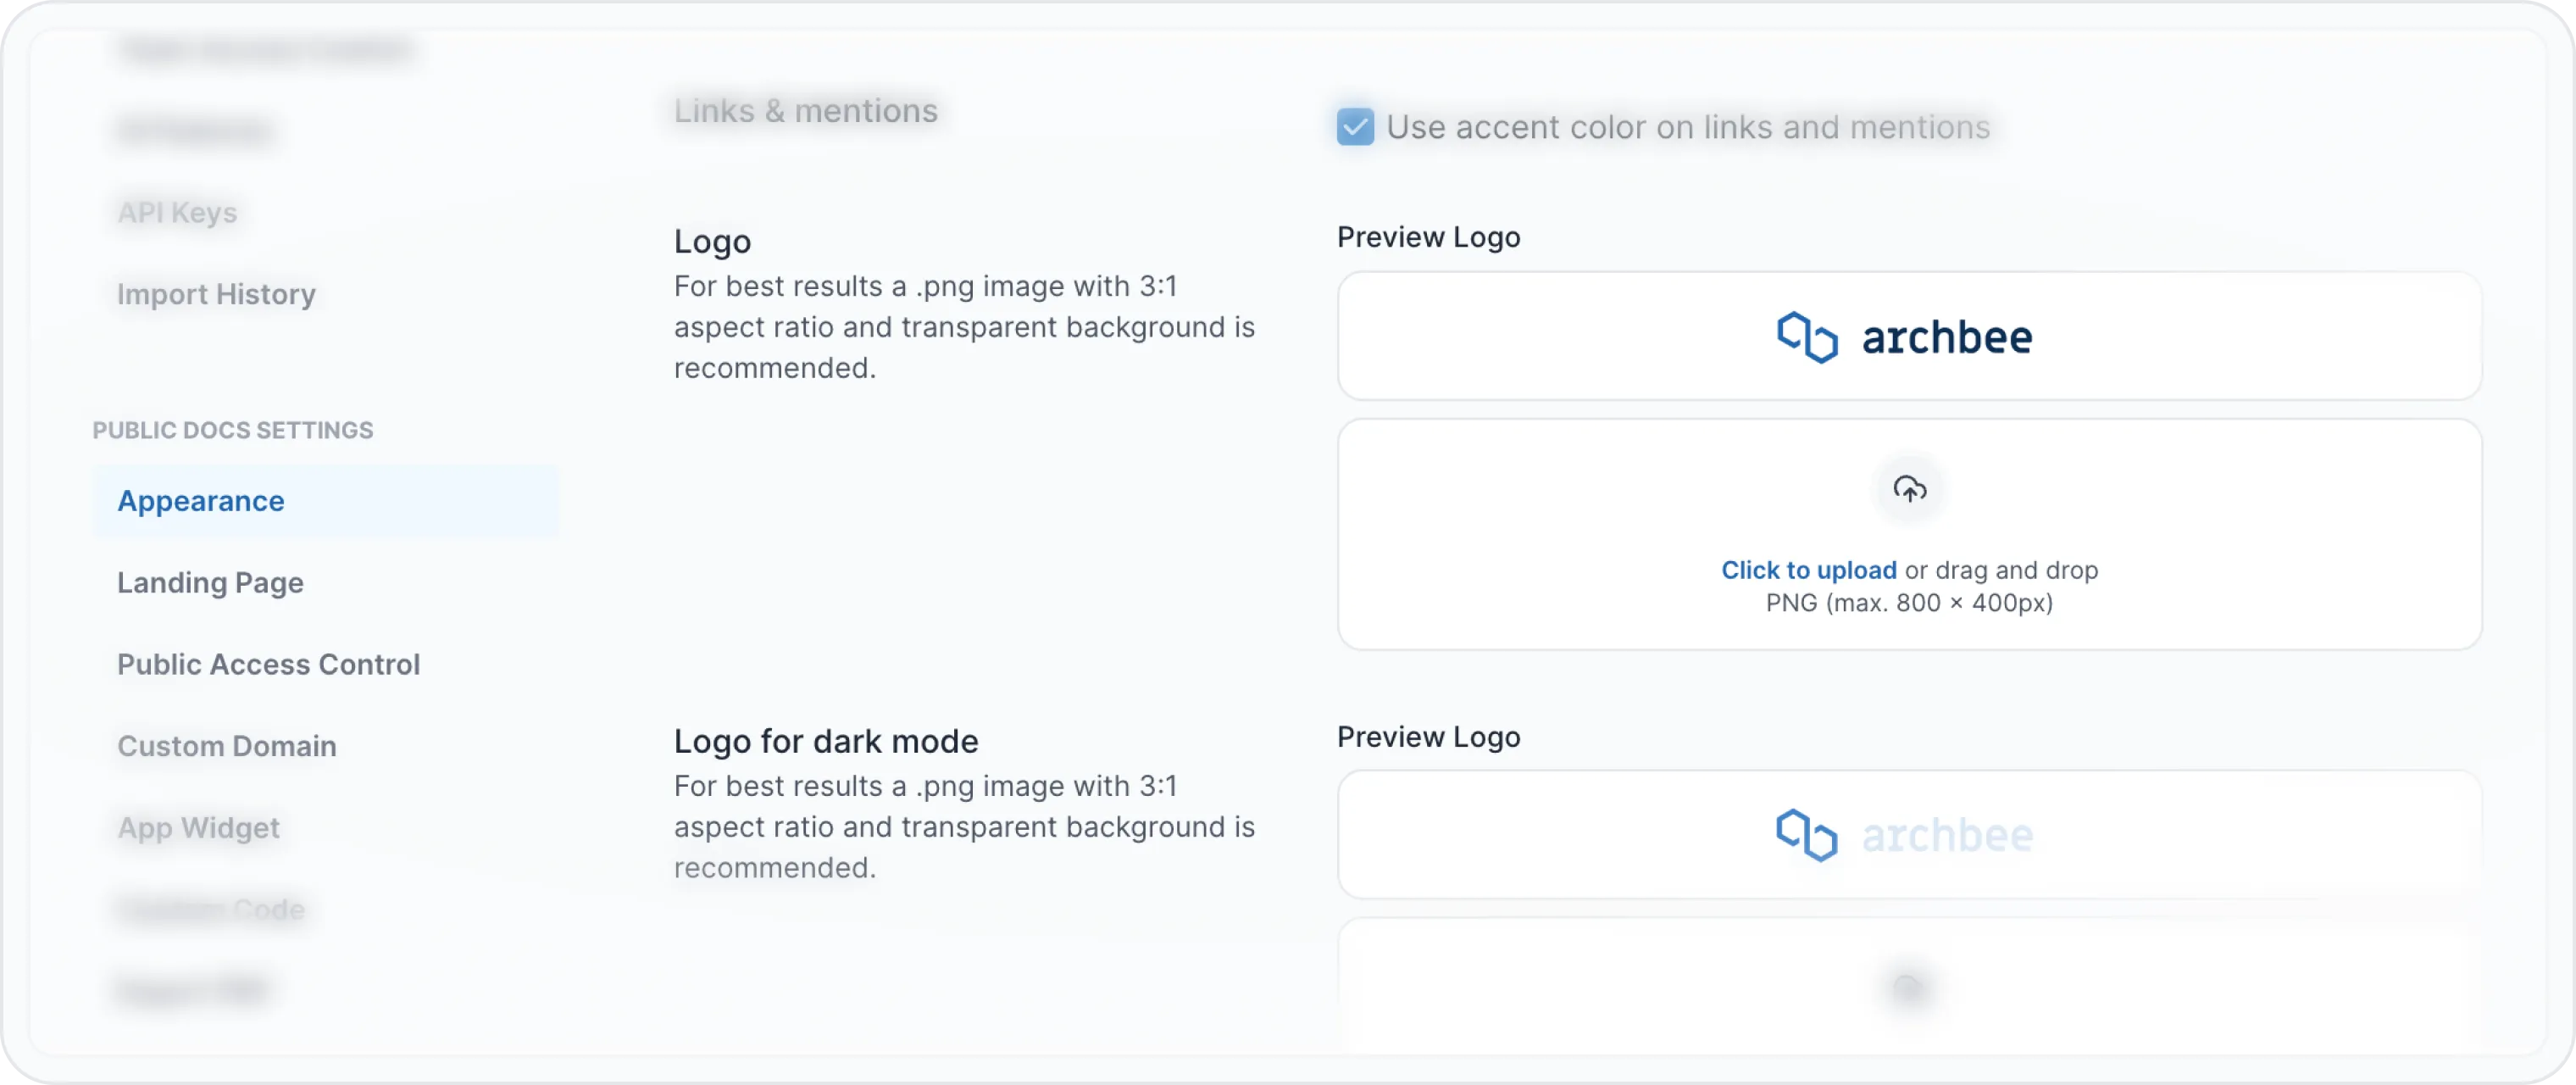
Task: Open App Widget settings
Action: (x=198, y=828)
